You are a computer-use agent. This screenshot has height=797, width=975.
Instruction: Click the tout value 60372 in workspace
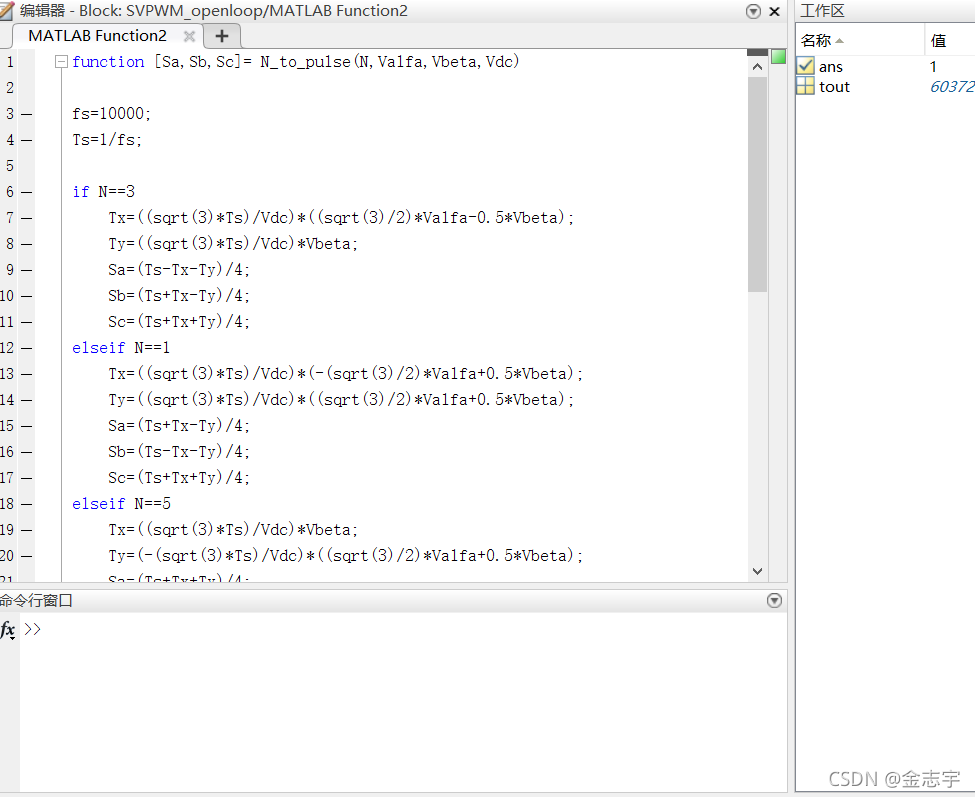952,86
